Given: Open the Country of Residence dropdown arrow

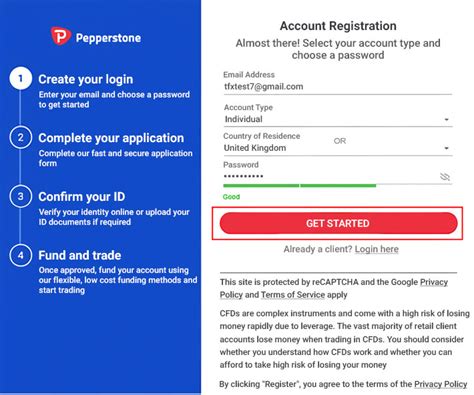Looking at the screenshot, I should [x=446, y=148].
